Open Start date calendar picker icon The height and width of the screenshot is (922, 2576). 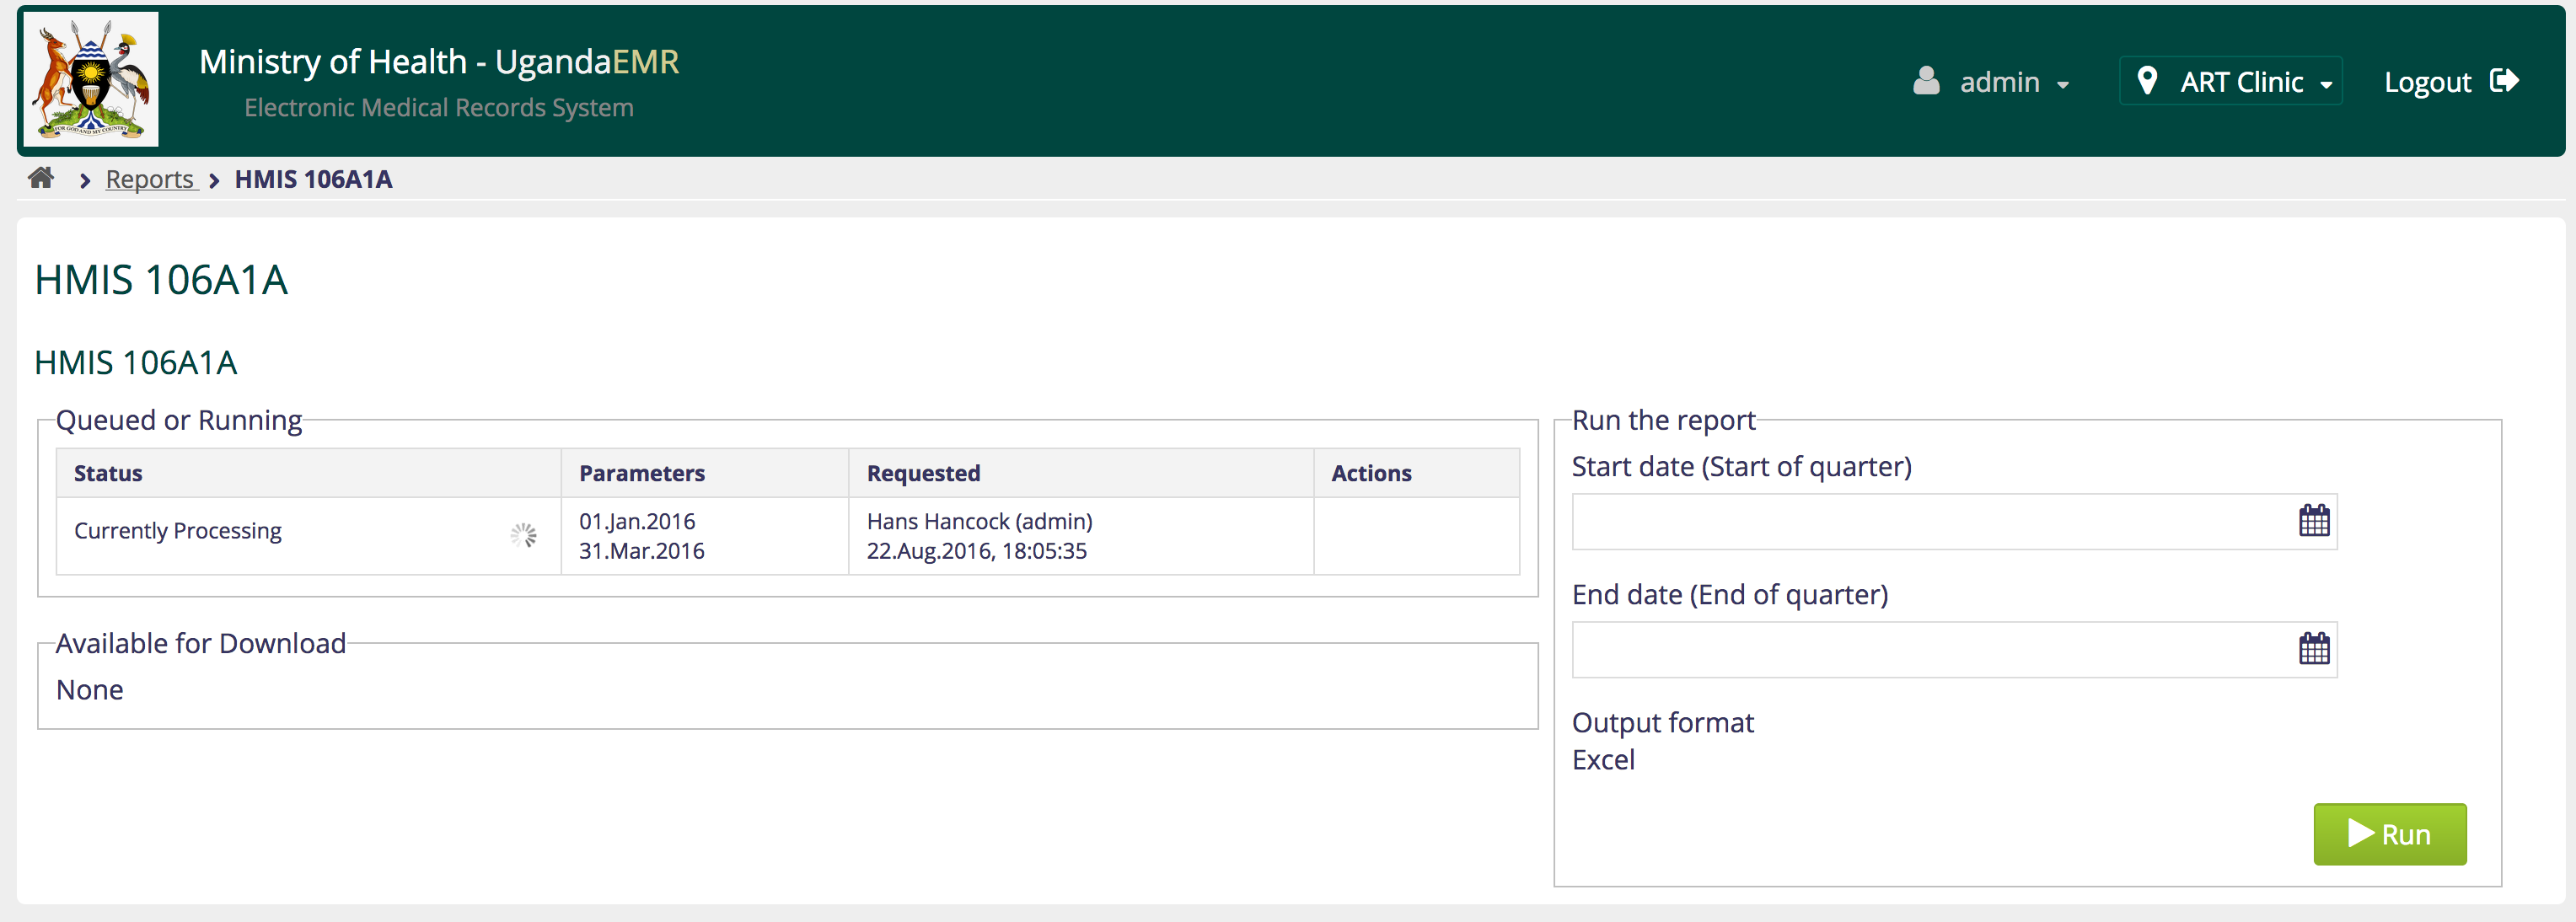[x=2313, y=521]
